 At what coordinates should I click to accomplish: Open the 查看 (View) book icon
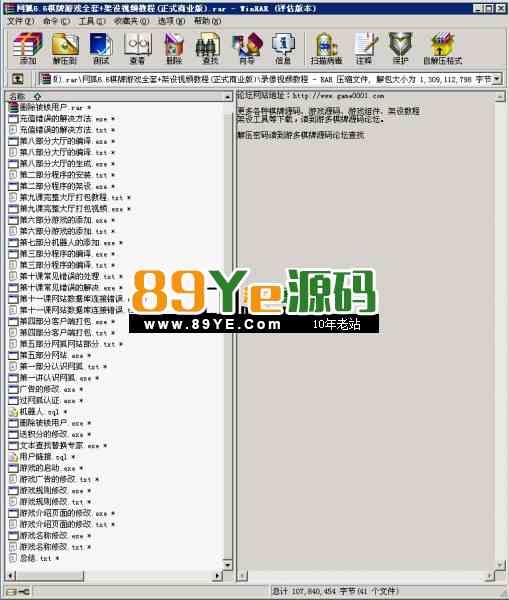tap(137, 48)
